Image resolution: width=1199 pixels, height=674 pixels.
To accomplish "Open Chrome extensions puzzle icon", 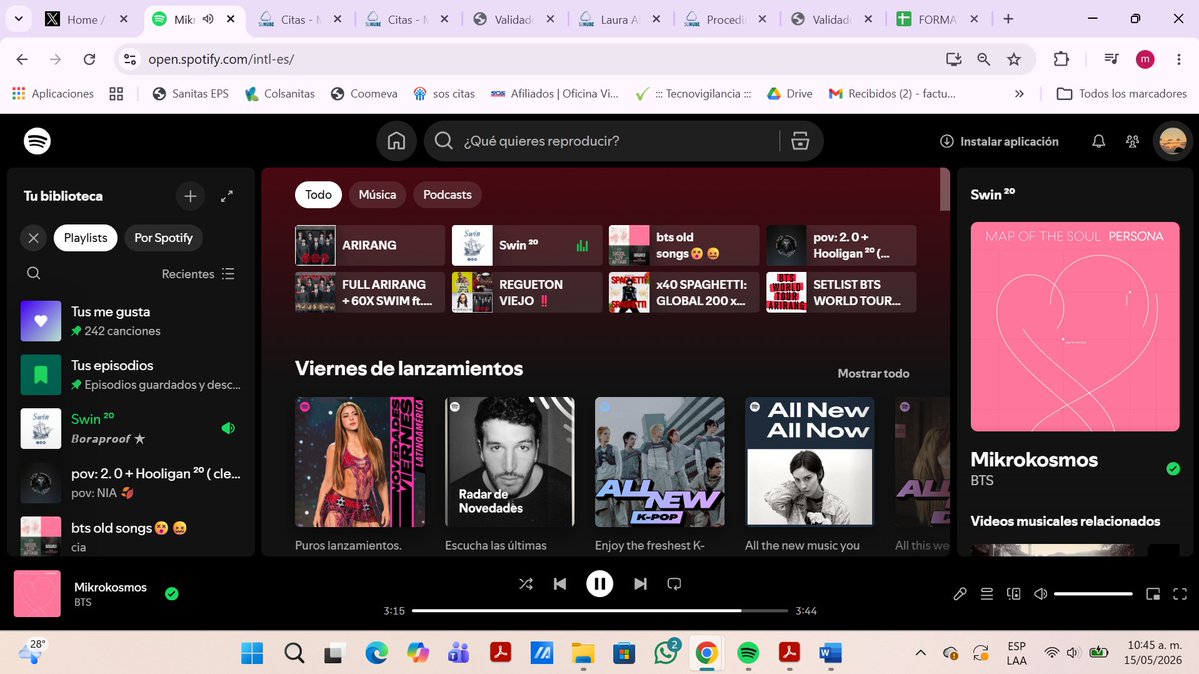I will click(x=1061, y=59).
